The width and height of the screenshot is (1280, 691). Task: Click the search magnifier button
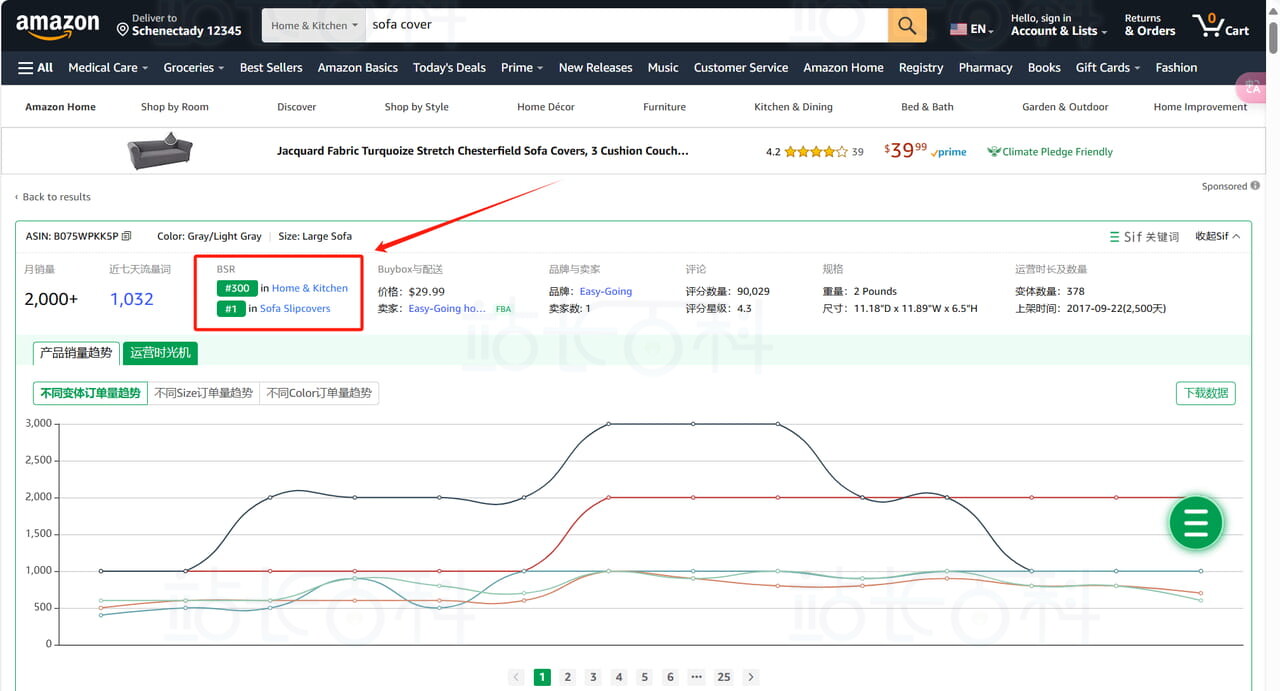click(x=907, y=25)
